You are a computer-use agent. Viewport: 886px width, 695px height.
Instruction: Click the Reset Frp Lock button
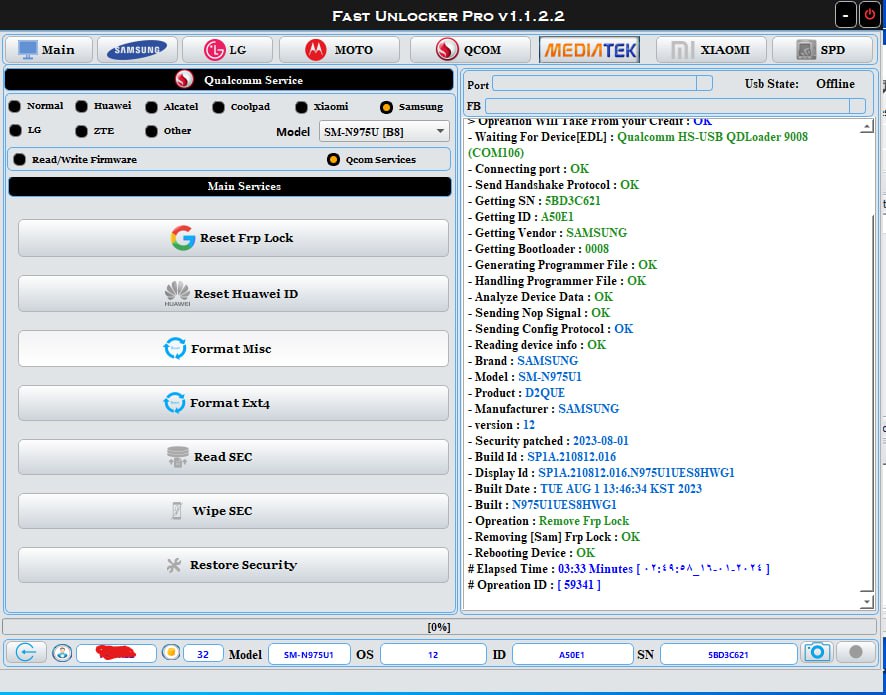click(233, 238)
